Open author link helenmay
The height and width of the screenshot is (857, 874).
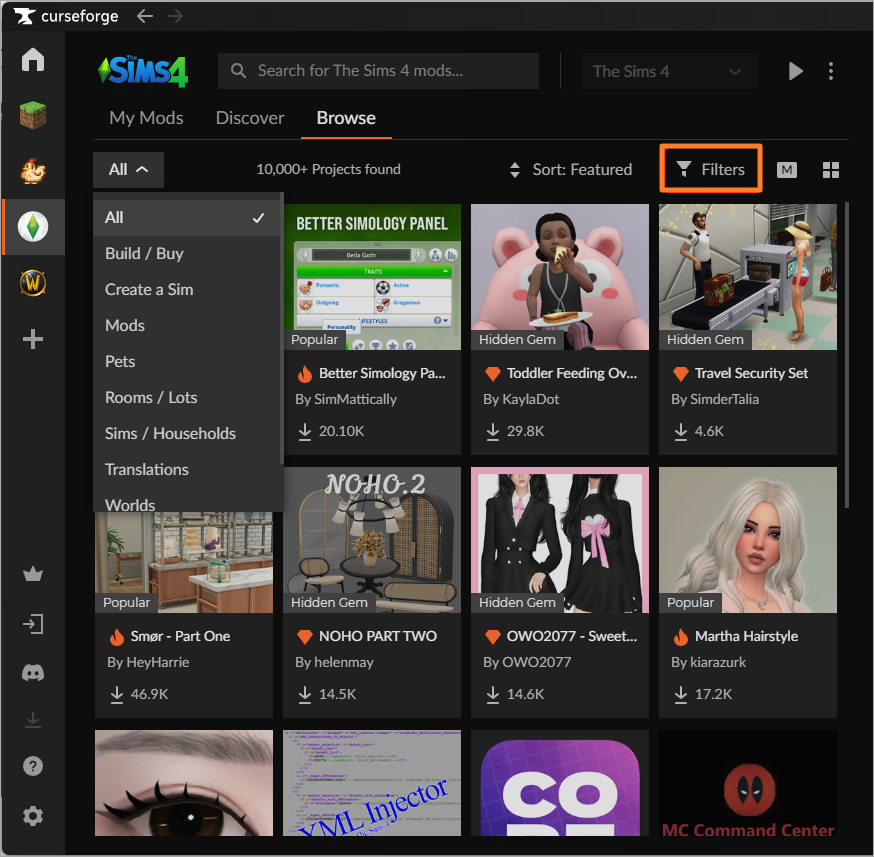(x=343, y=663)
